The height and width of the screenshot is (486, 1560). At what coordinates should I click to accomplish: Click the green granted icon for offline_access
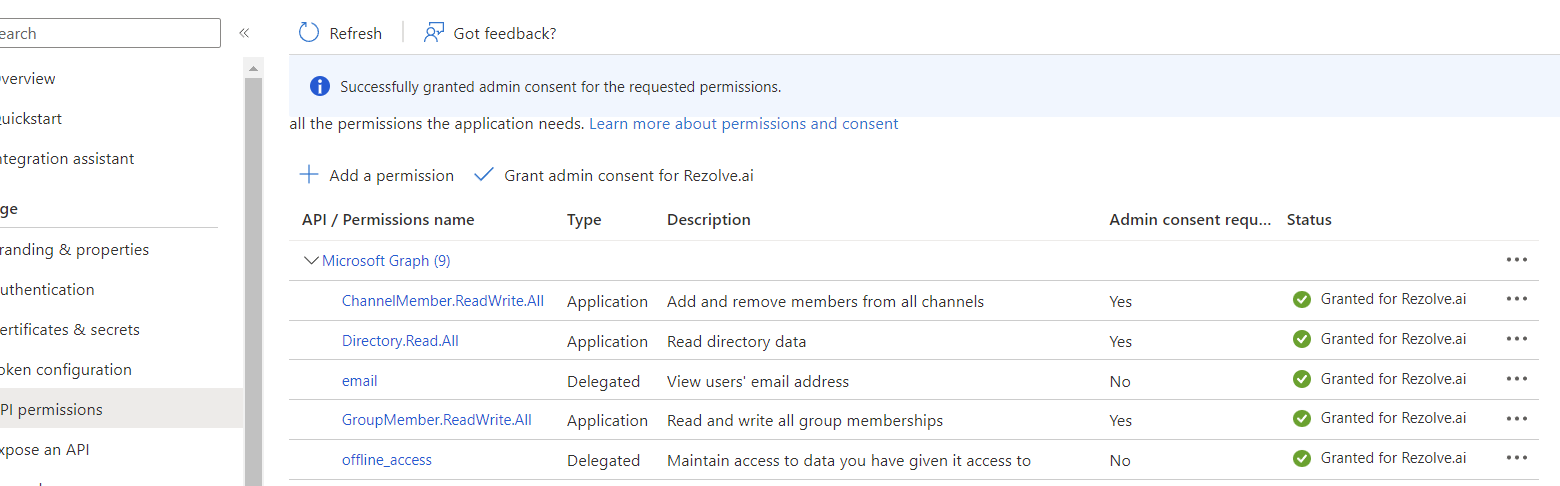tap(1301, 458)
